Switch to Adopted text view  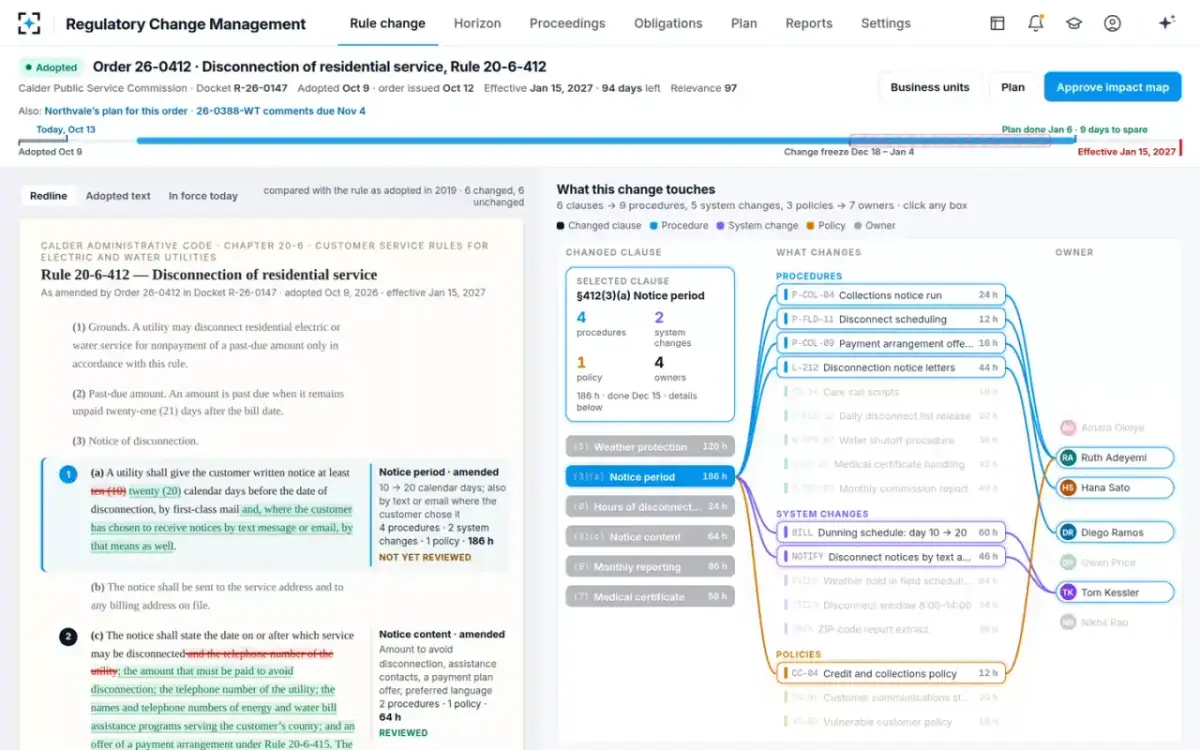pyautogui.click(x=118, y=196)
